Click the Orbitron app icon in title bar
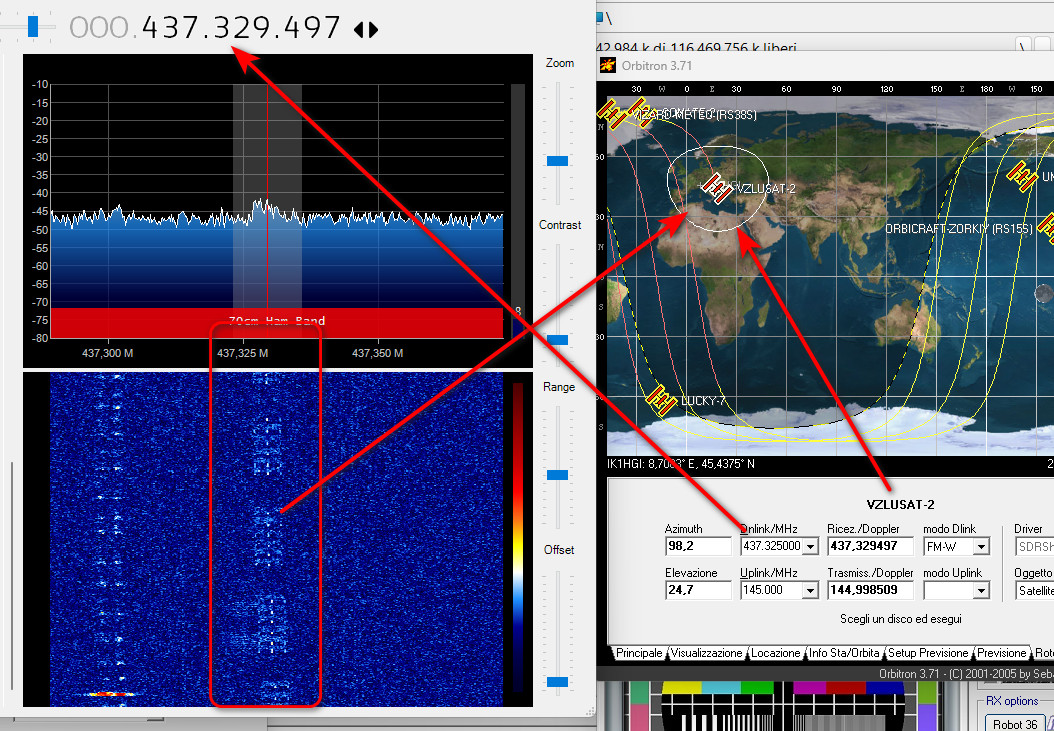Viewport: 1054px width, 731px height. coord(607,65)
